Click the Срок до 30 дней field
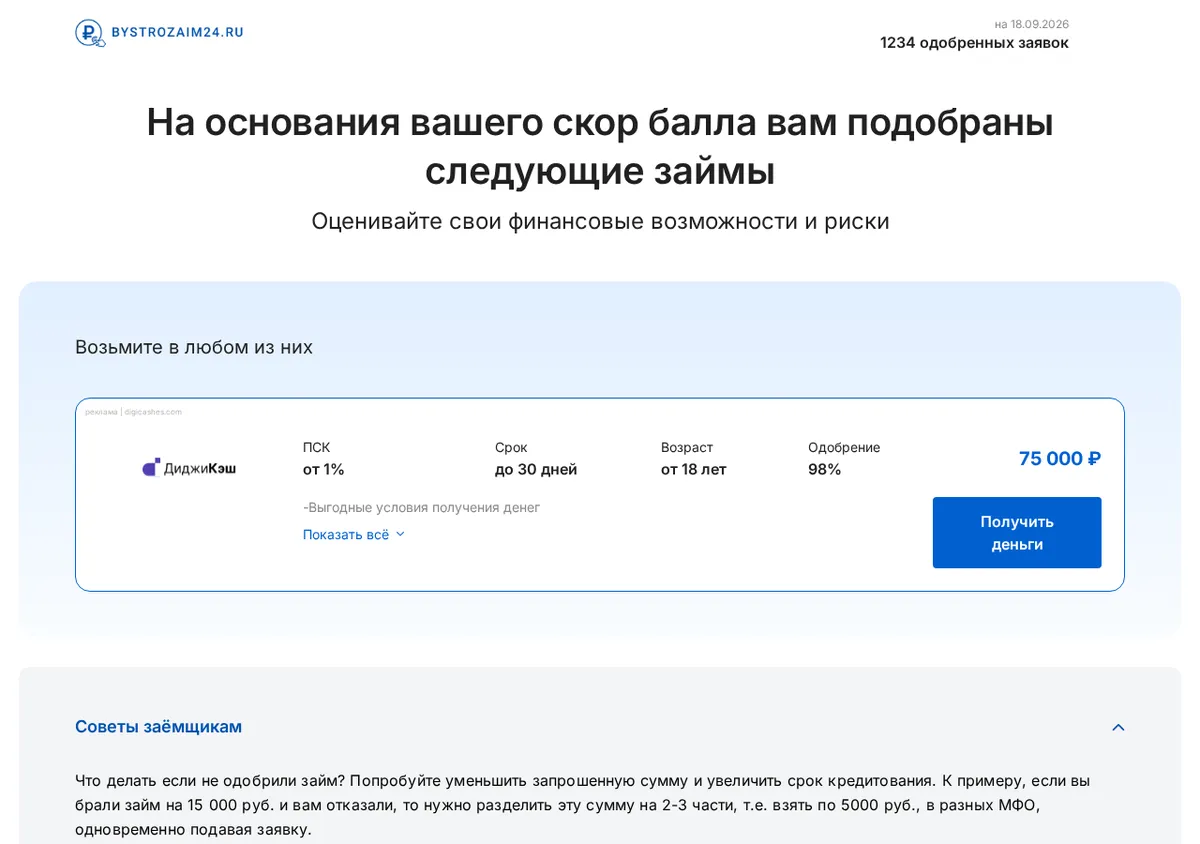 pyautogui.click(x=536, y=458)
